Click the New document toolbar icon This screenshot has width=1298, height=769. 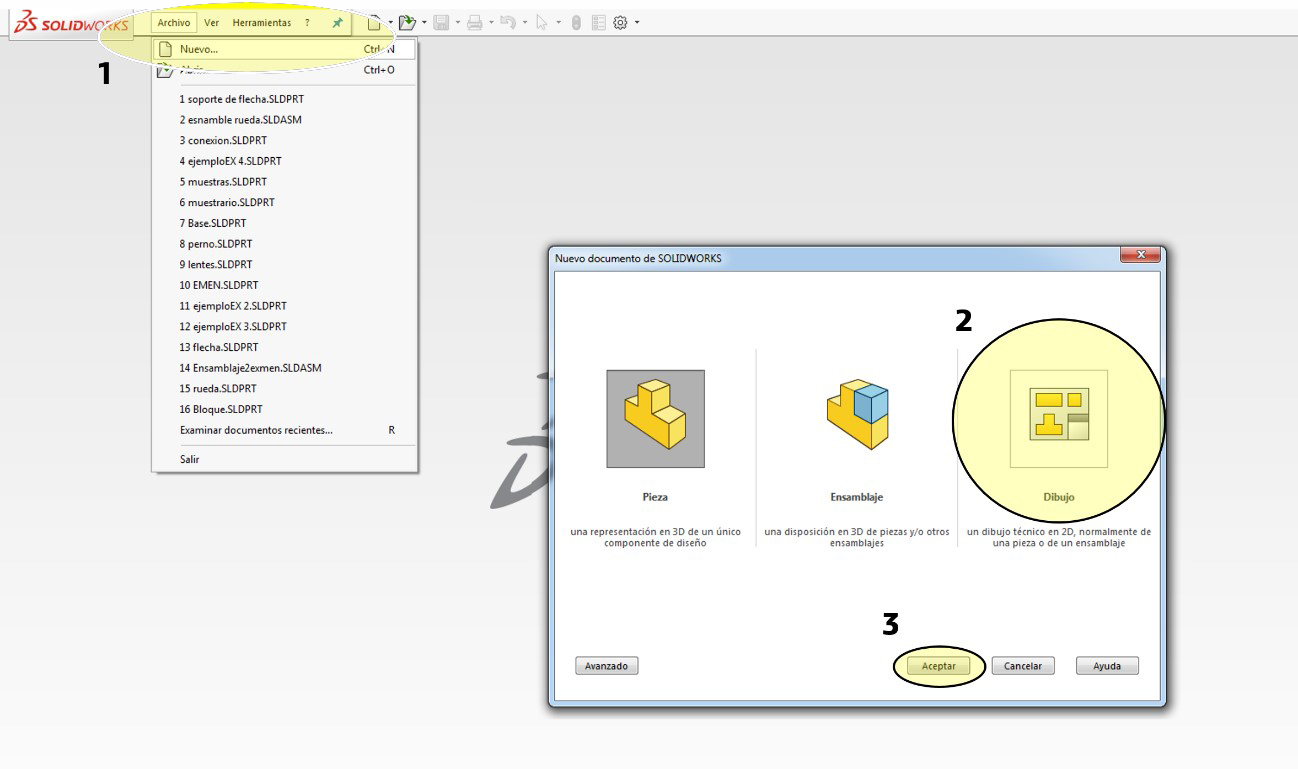tap(374, 22)
